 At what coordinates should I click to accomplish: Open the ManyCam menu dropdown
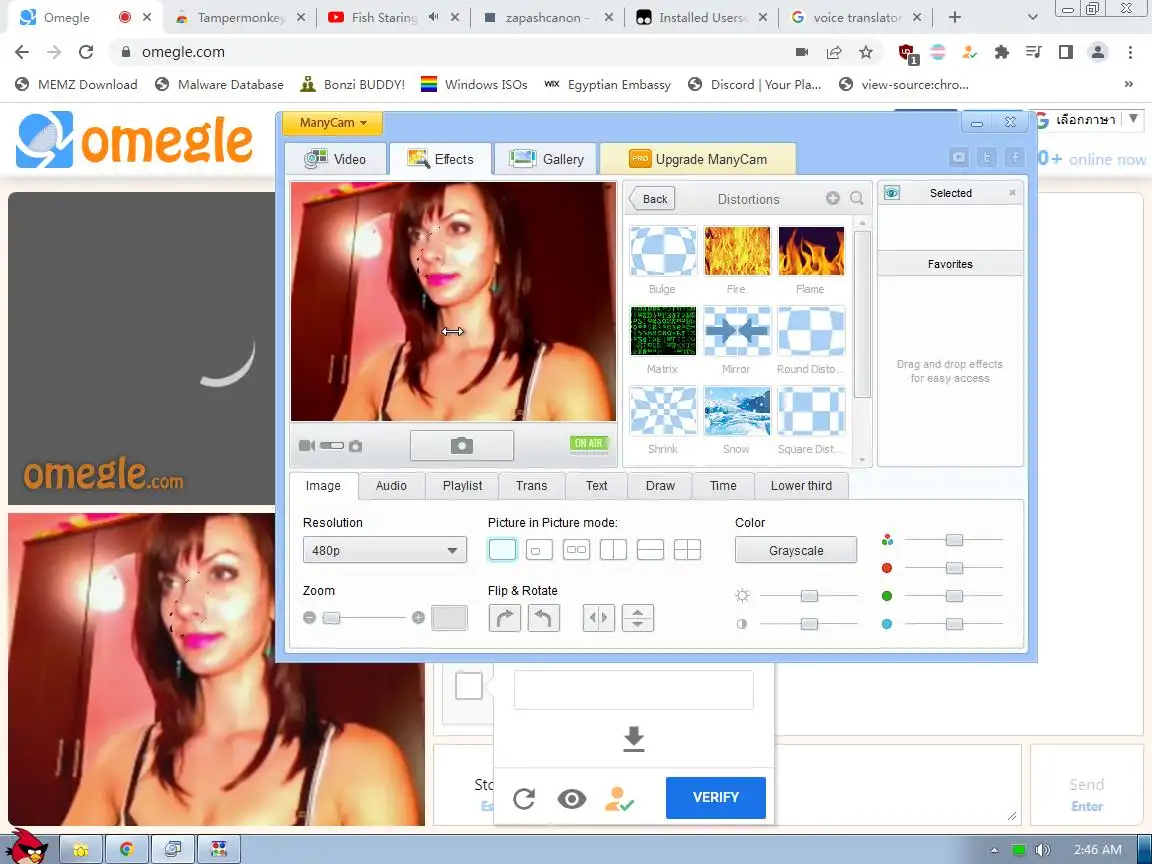[x=332, y=123]
